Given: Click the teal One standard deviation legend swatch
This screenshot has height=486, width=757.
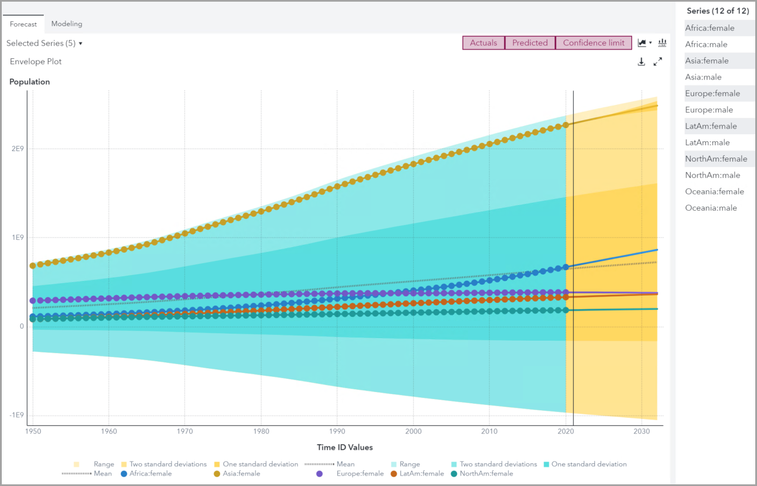Looking at the screenshot, I should [x=547, y=464].
